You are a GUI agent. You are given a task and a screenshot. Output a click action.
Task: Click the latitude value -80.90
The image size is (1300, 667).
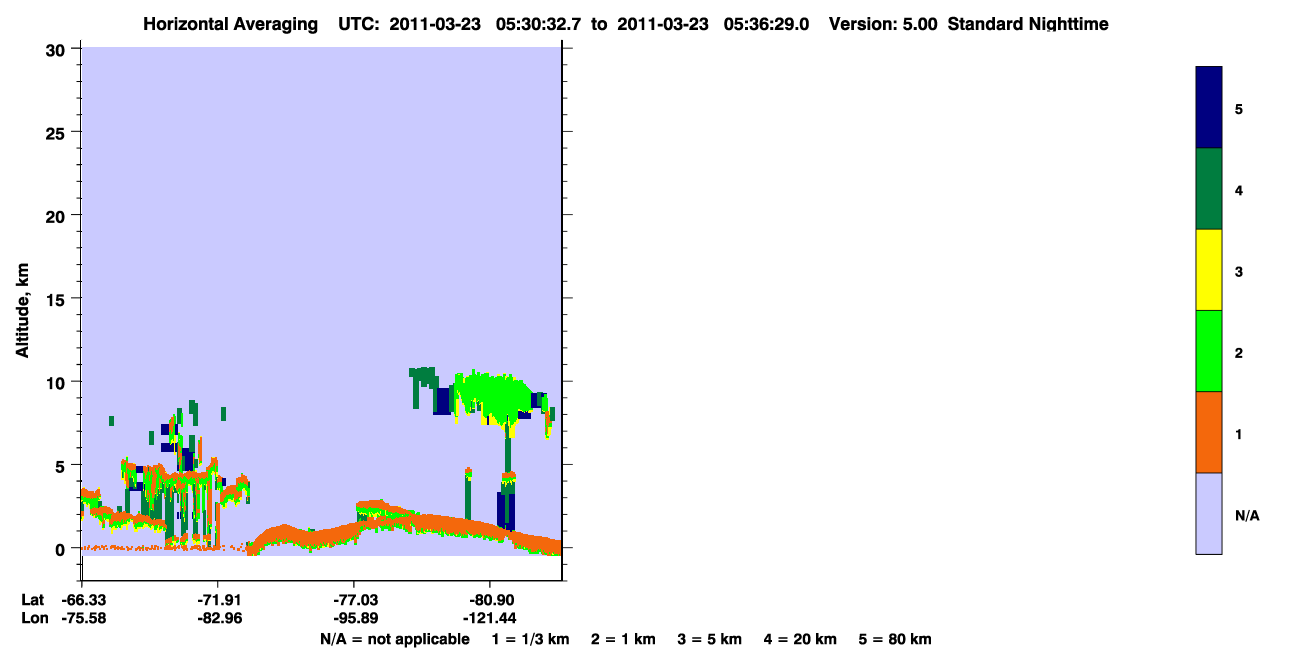(x=490, y=600)
